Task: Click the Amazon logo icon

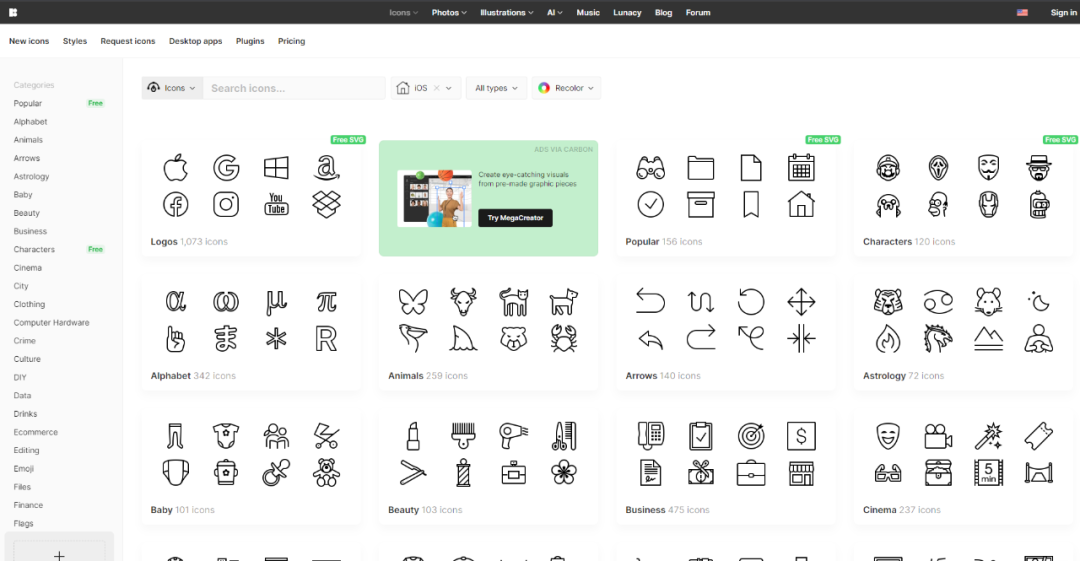Action: [x=326, y=167]
